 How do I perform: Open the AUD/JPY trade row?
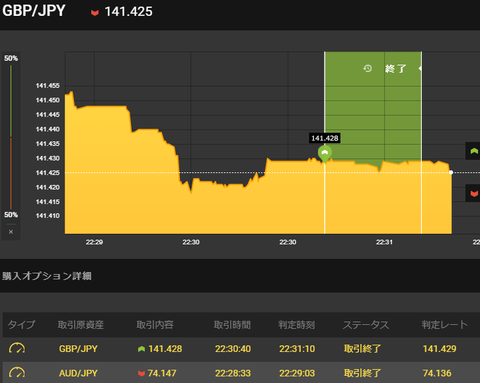click(241, 373)
